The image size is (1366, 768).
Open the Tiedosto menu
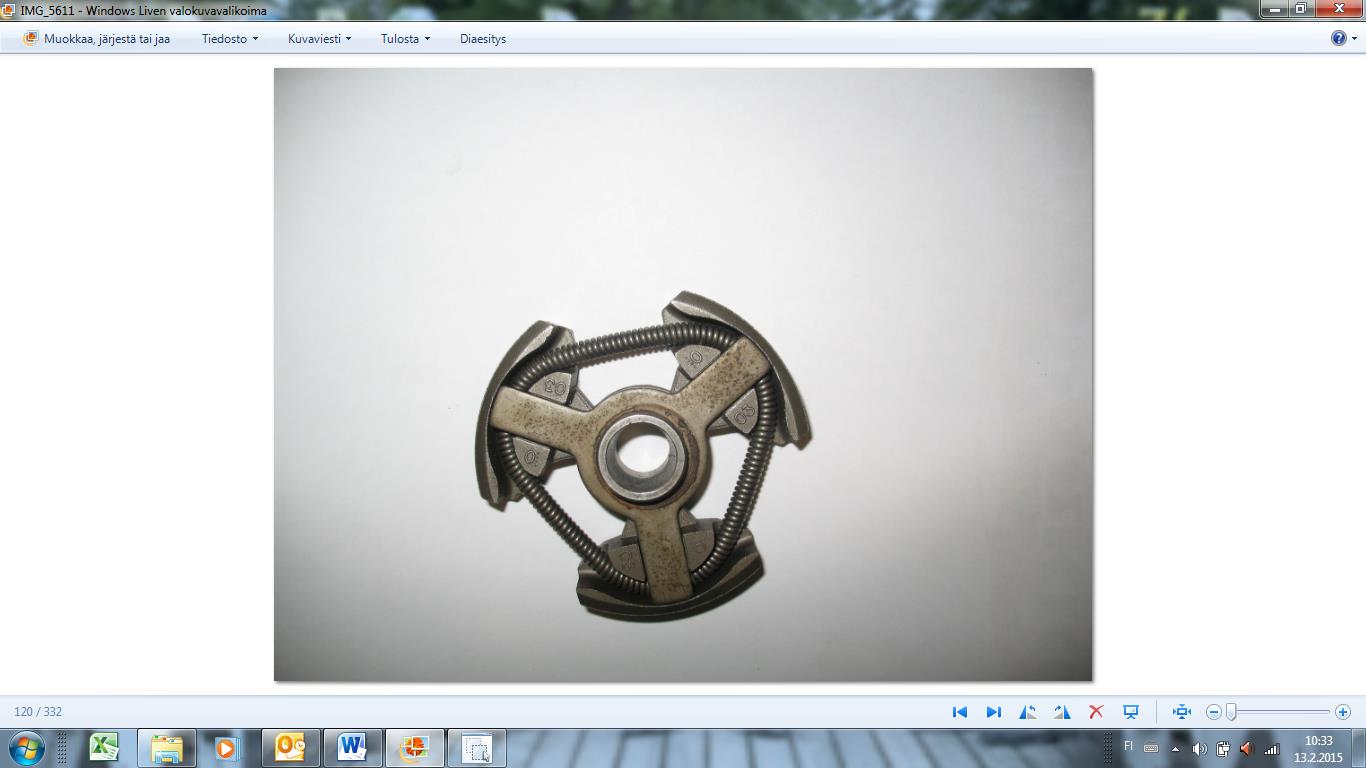(x=230, y=39)
